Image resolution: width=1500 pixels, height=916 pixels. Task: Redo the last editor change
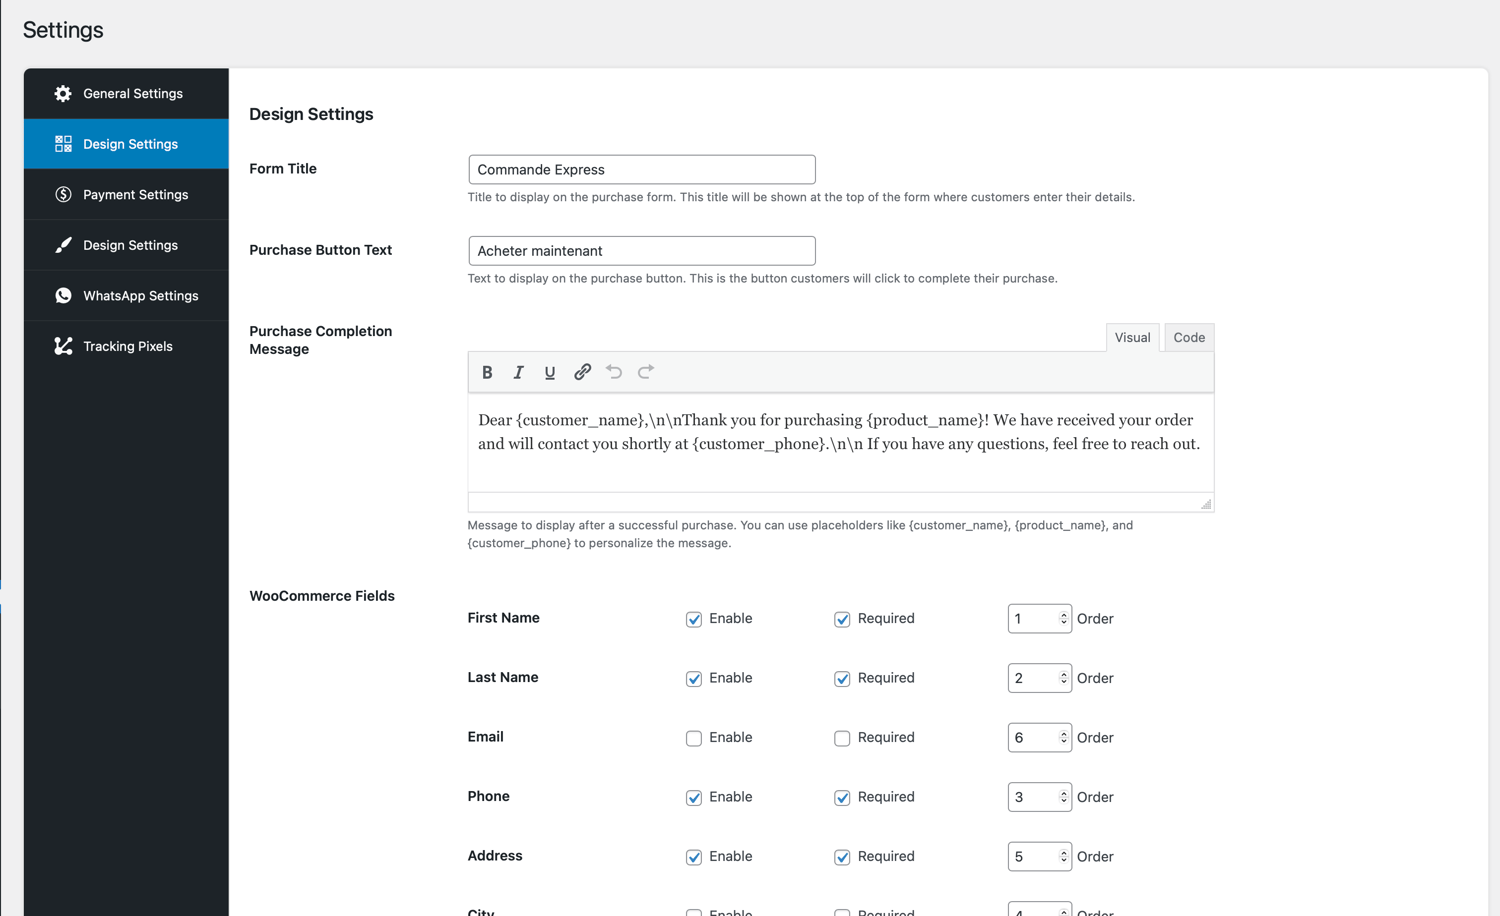646,372
